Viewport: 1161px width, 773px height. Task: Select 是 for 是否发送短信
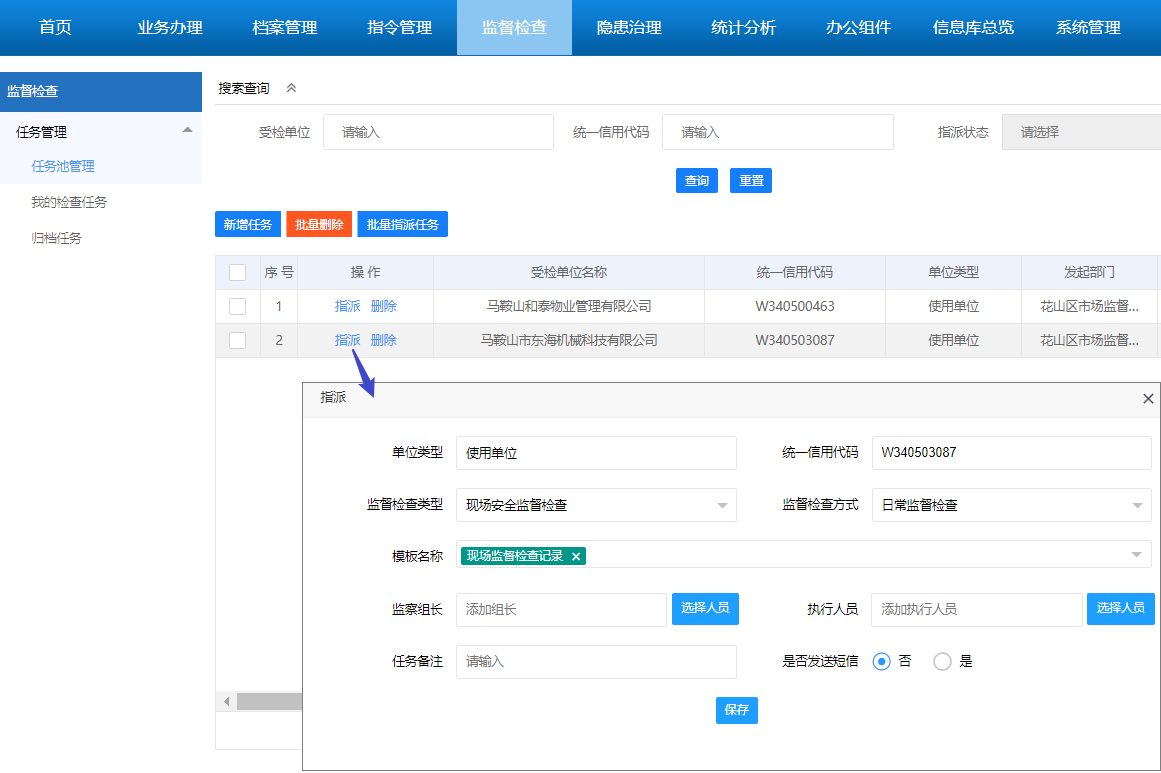(x=942, y=661)
